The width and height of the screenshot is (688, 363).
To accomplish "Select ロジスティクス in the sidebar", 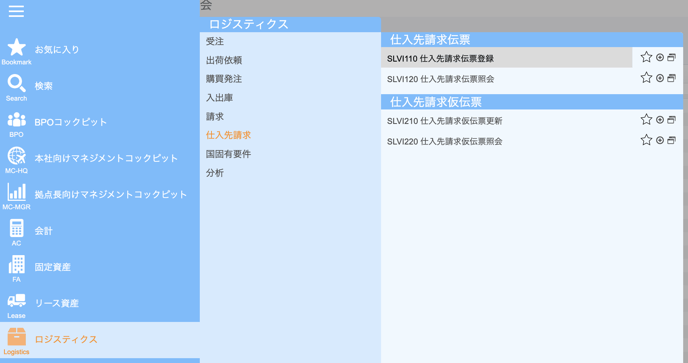I will click(x=66, y=339).
